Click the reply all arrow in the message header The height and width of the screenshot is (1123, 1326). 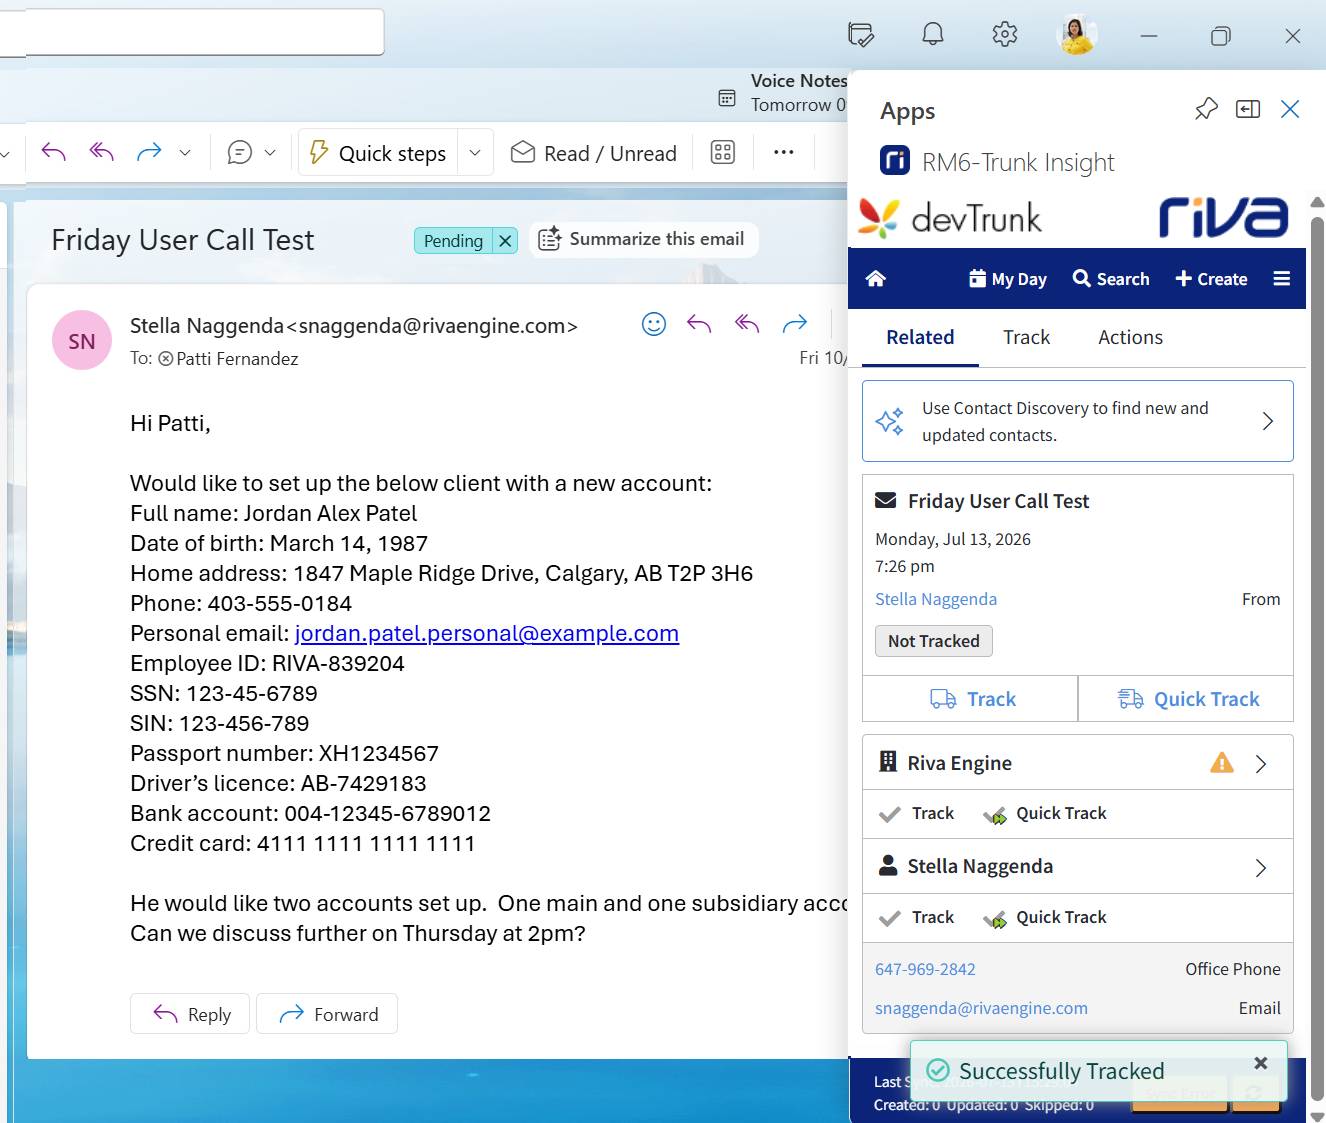pyautogui.click(x=747, y=323)
